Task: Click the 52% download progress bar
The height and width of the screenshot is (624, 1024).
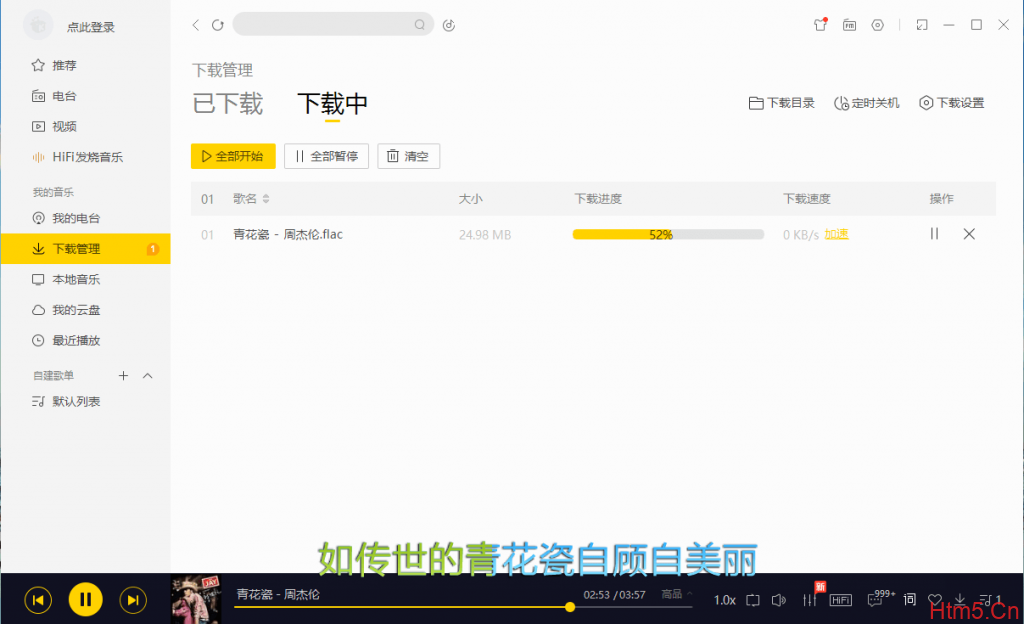Action: coord(668,234)
